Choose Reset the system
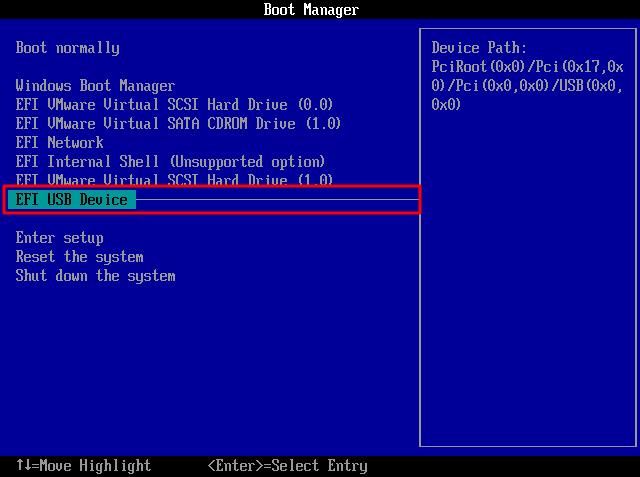Viewport: 640px width, 477px height. click(80, 257)
